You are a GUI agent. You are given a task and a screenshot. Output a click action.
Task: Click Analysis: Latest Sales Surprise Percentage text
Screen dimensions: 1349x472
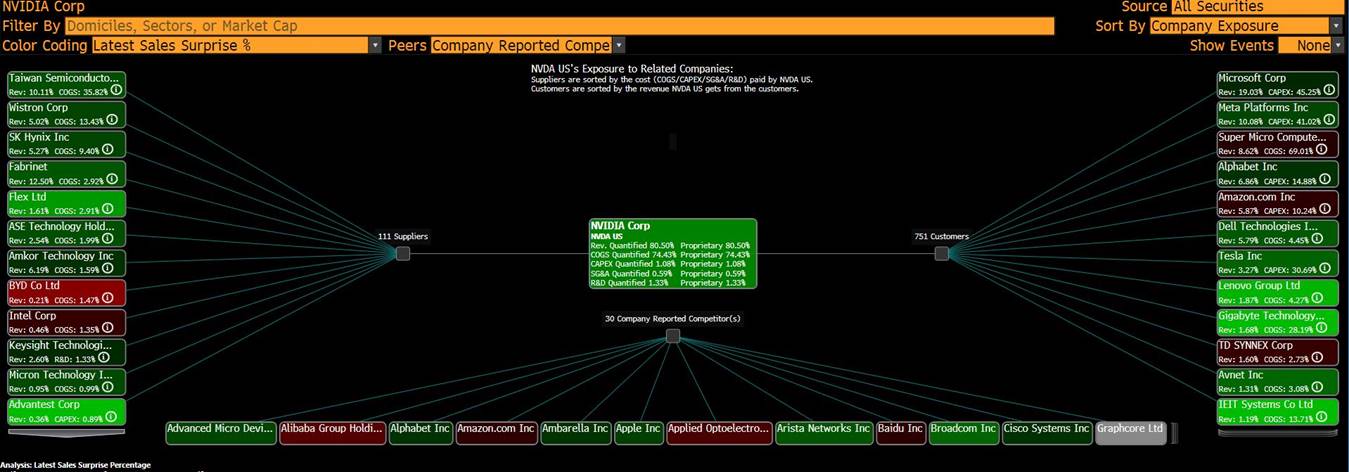75,465
